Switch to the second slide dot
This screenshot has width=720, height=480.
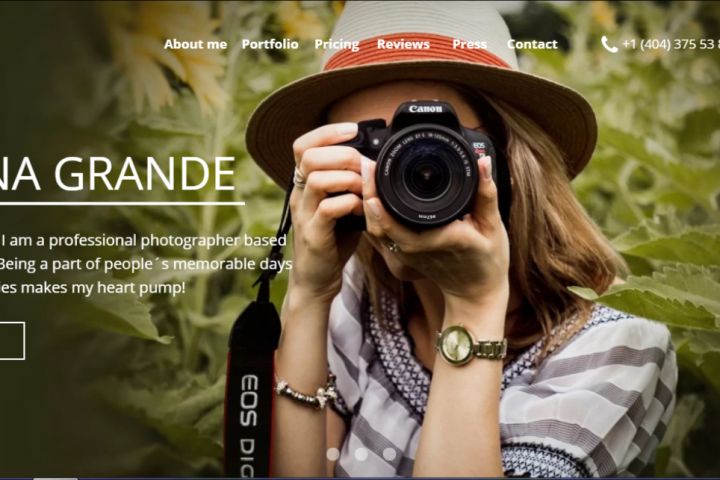tap(361, 454)
